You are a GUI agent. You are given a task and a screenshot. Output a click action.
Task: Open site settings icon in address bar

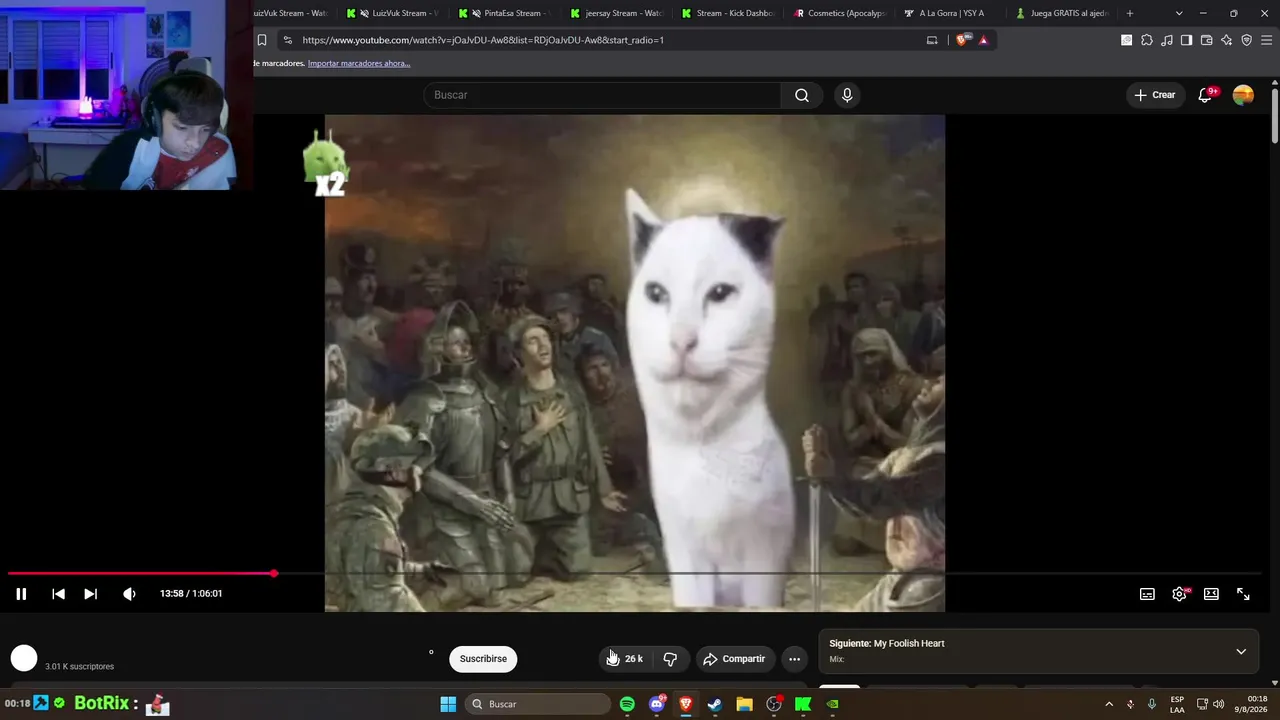pos(288,40)
